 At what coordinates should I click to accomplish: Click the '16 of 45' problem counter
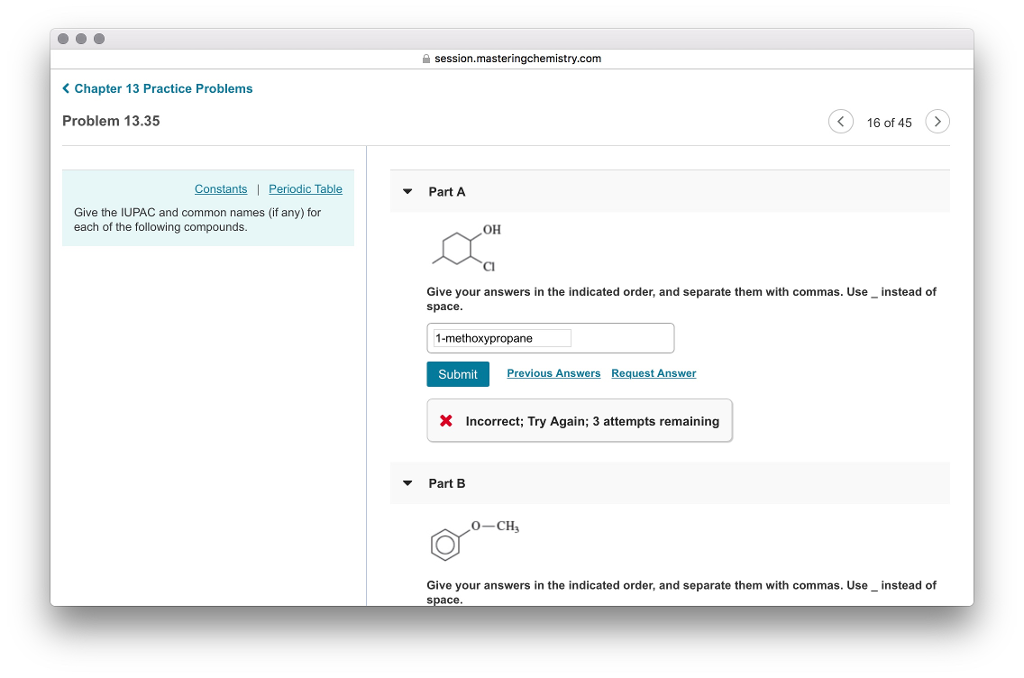[x=889, y=122]
